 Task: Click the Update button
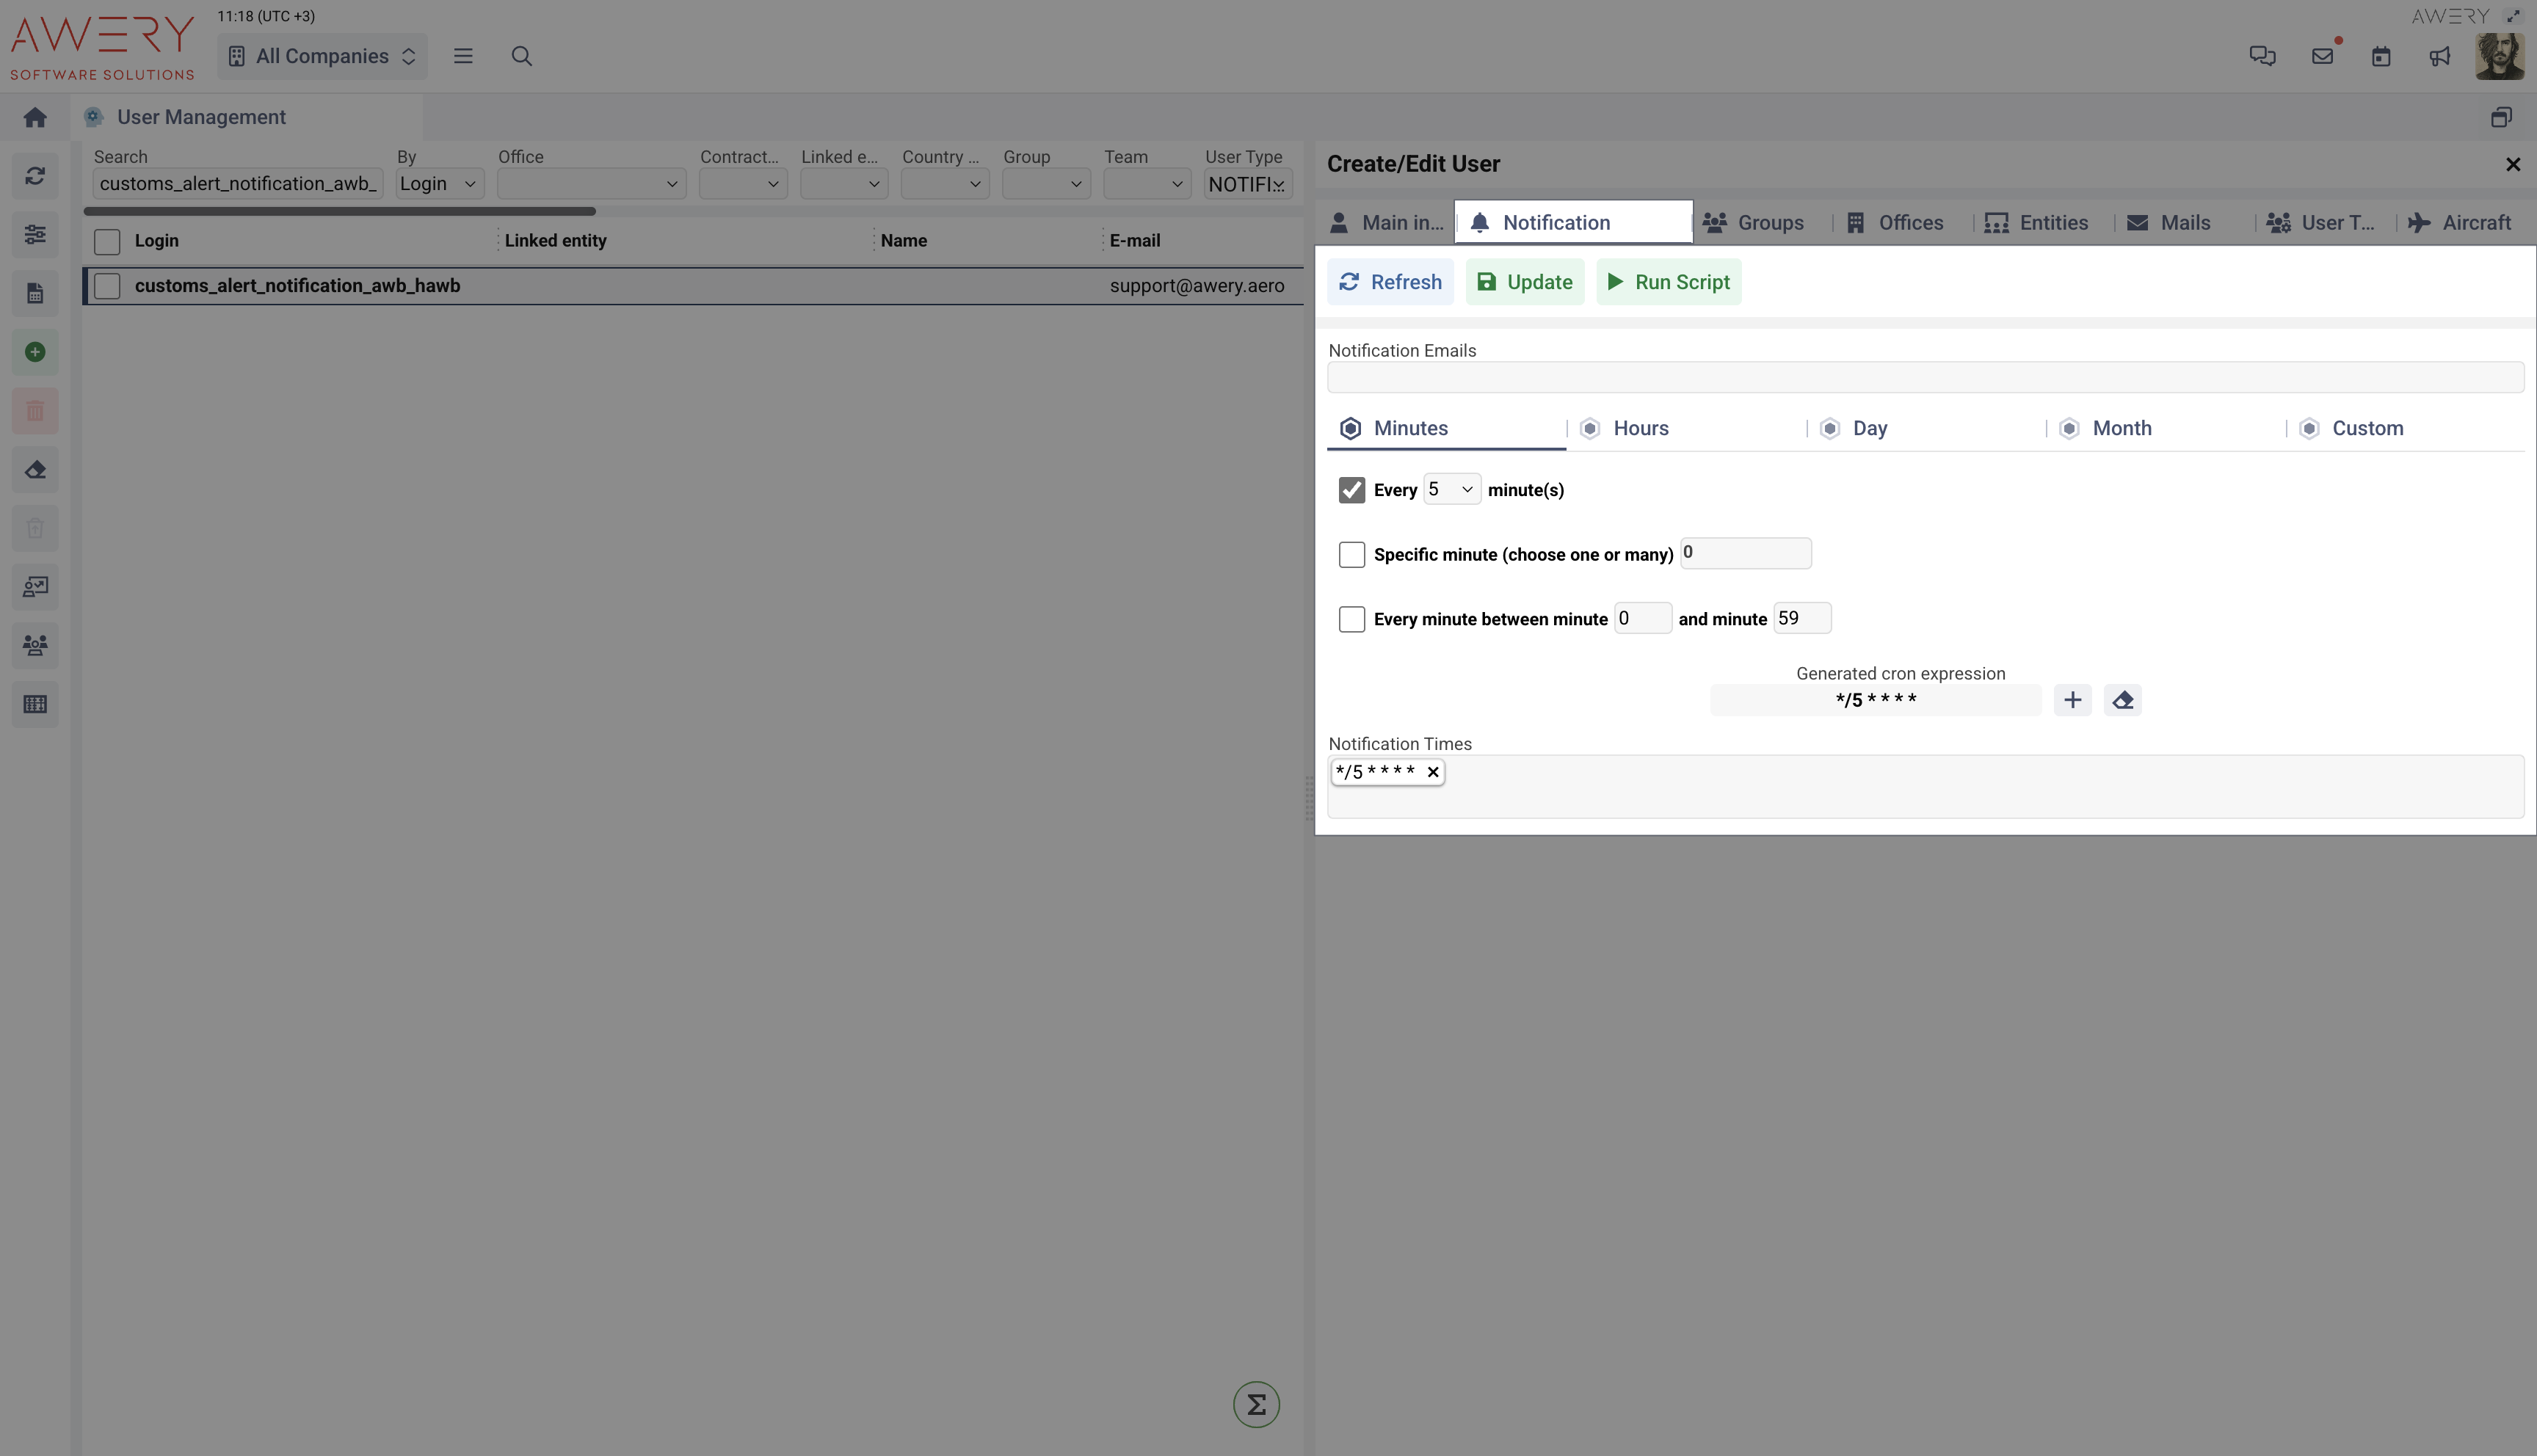[x=1525, y=282]
